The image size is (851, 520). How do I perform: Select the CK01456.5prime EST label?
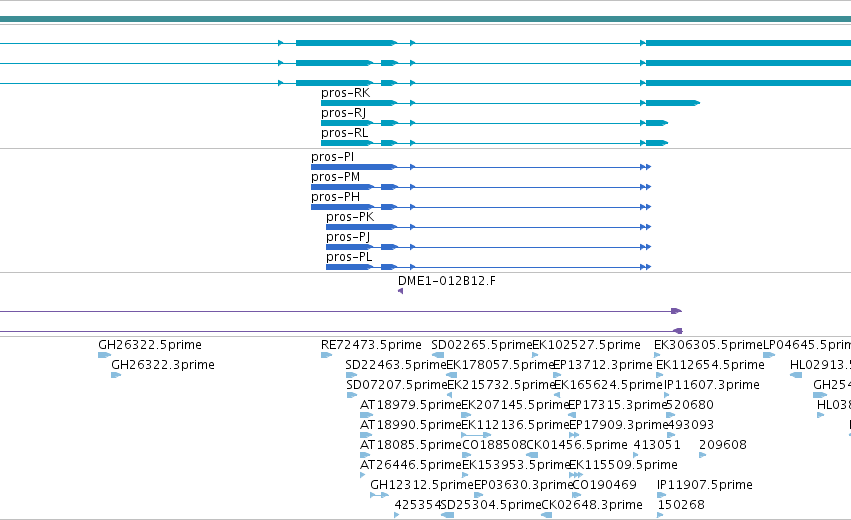[x=577, y=445]
